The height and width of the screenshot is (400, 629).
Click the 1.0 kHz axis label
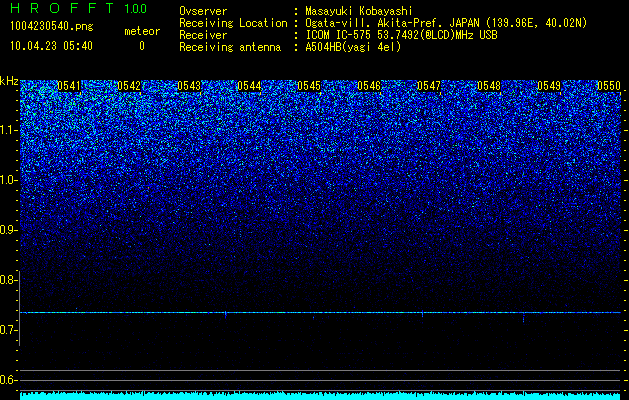(8, 181)
